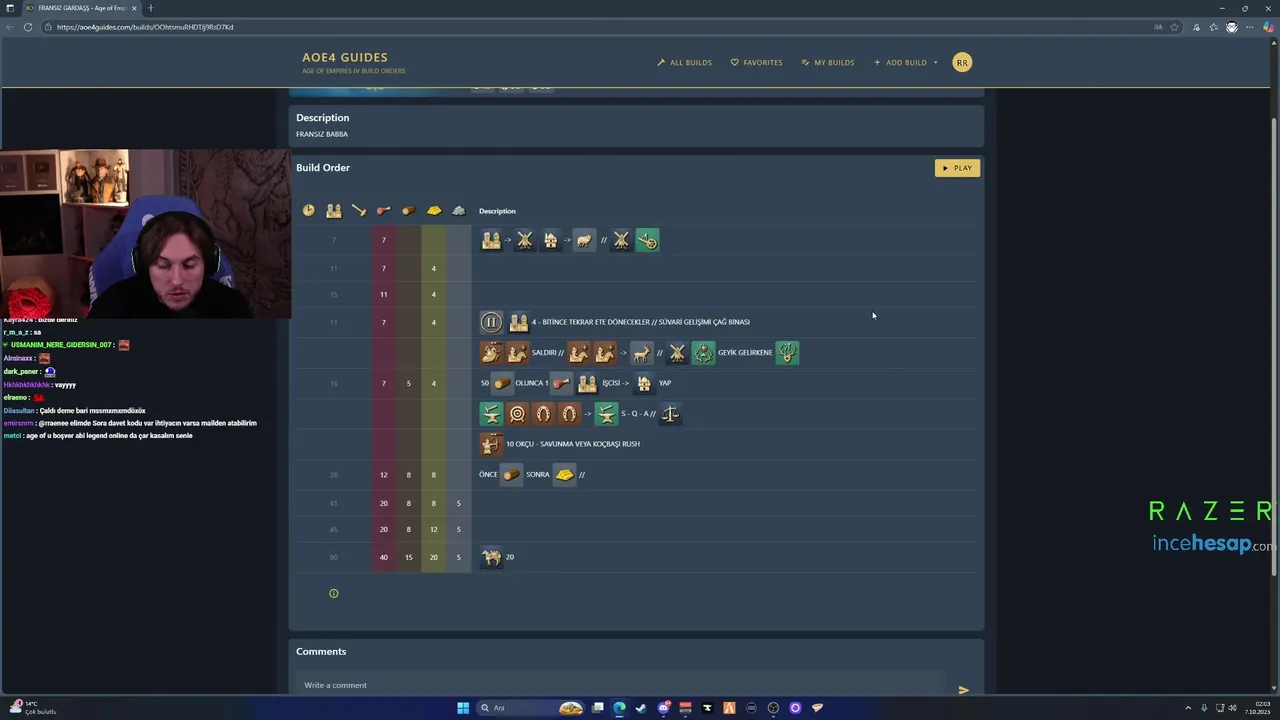Start the build order with PLAY
The image size is (1280, 720).
coord(957,168)
